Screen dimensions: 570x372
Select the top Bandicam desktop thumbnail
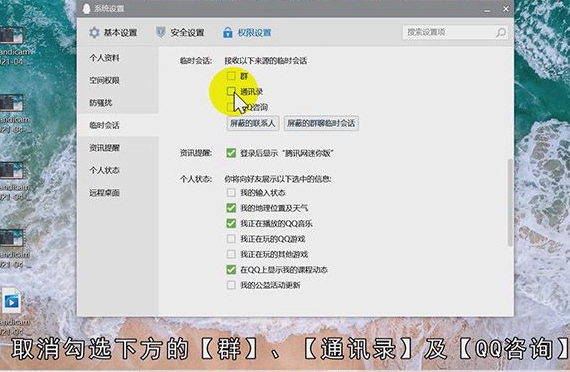point(11,36)
